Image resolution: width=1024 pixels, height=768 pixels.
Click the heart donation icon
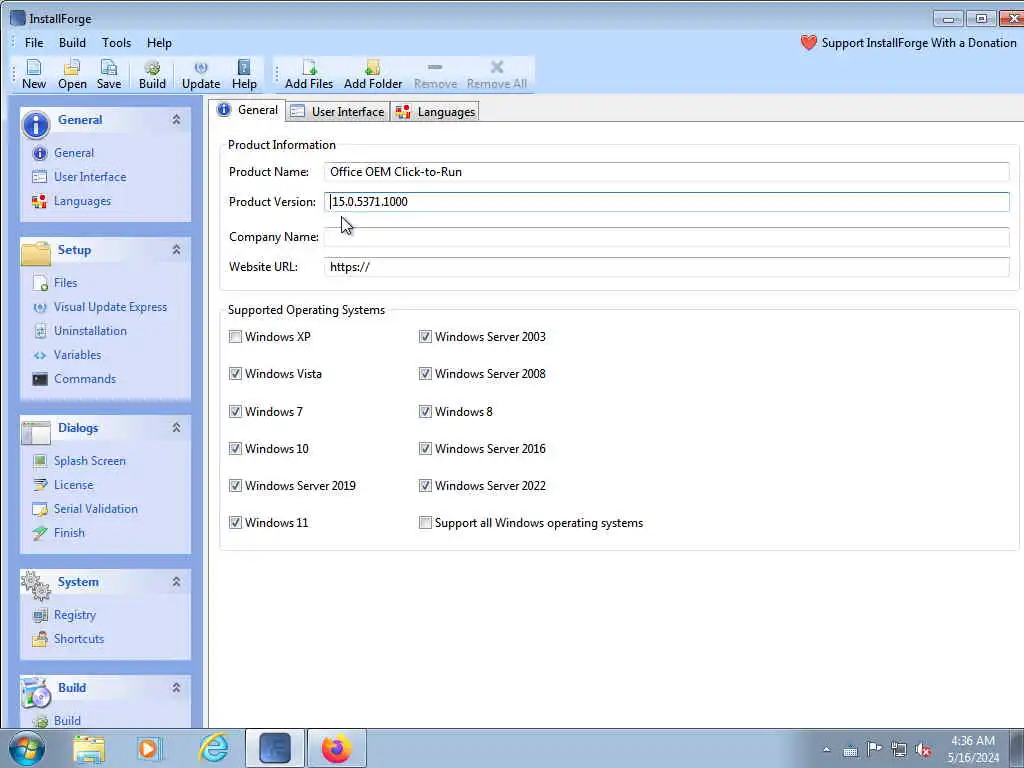[x=808, y=43]
